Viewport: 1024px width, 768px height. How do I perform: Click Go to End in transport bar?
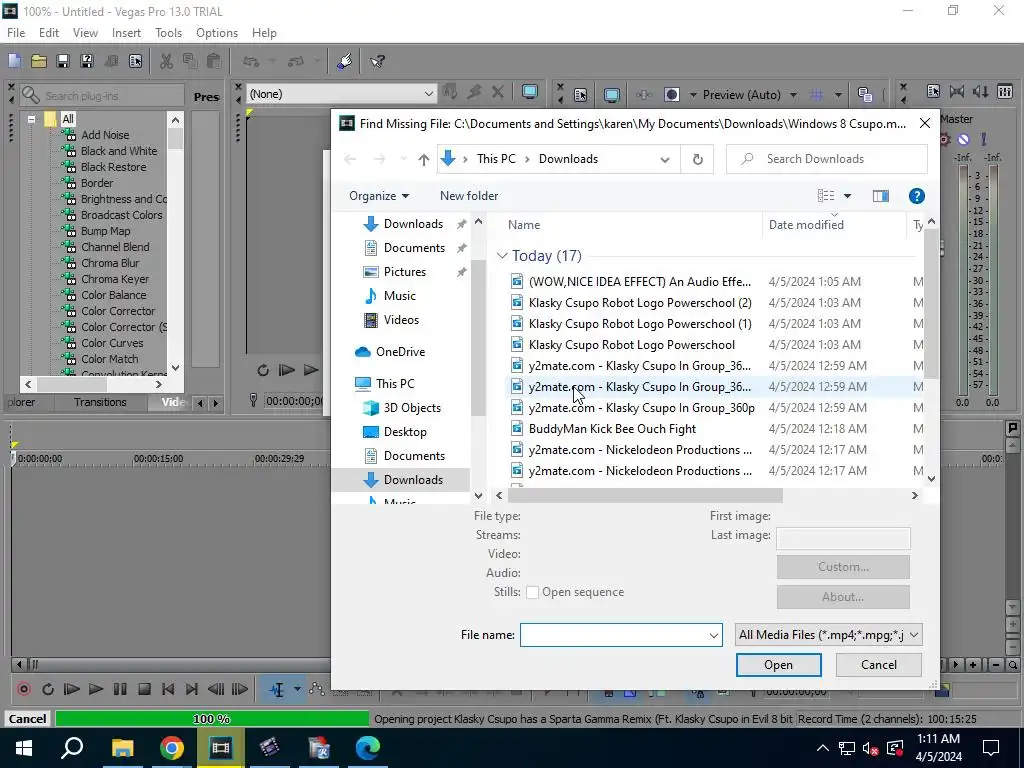coord(191,689)
